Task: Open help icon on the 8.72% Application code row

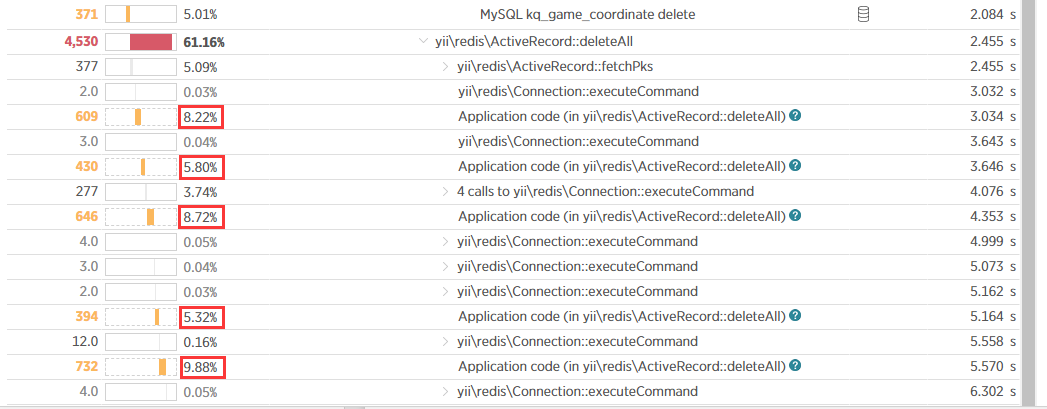Action: coord(795,216)
